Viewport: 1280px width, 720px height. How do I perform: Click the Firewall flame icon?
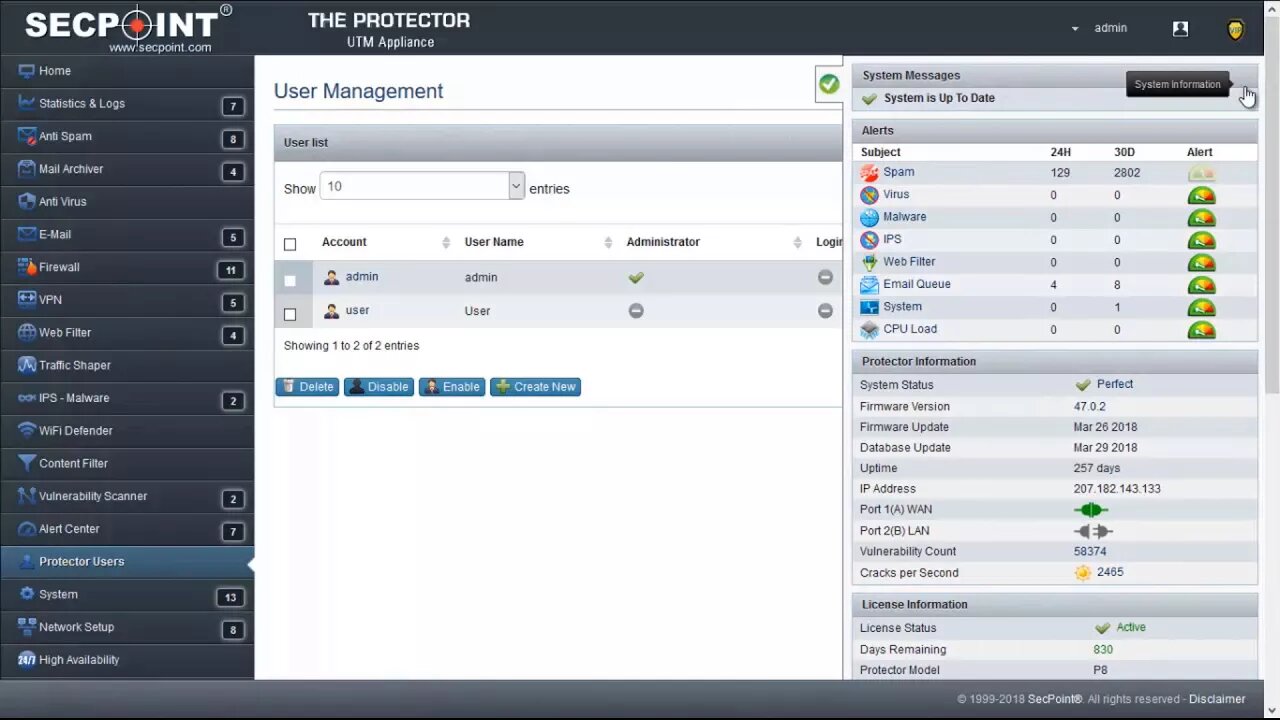pyautogui.click(x=26, y=267)
